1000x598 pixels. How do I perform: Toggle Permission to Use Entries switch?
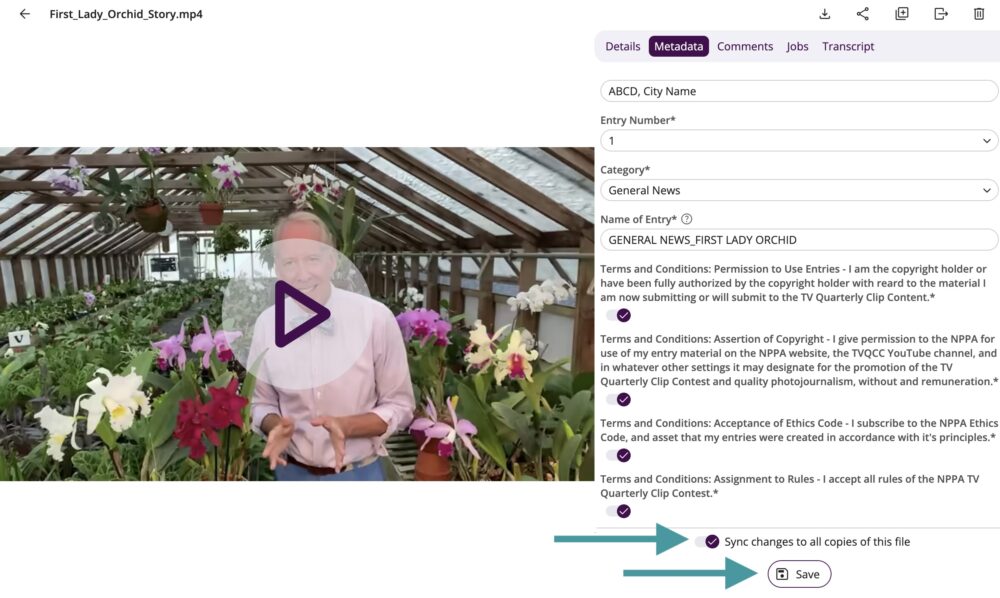(x=619, y=315)
